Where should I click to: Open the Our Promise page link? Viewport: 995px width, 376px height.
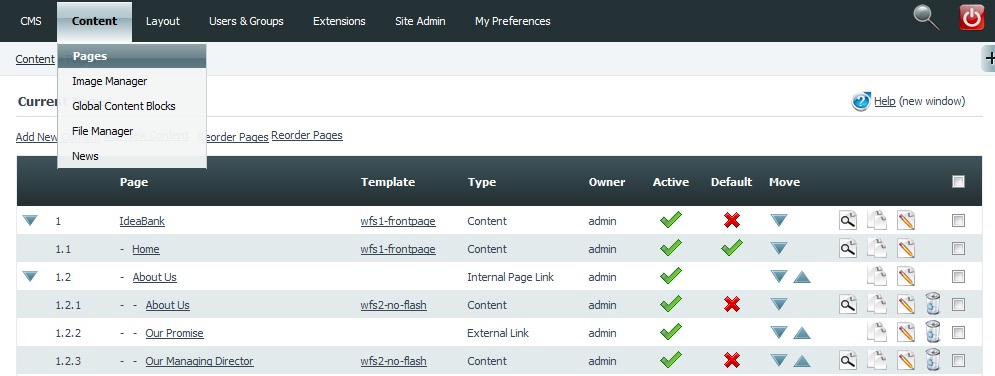[x=175, y=333]
